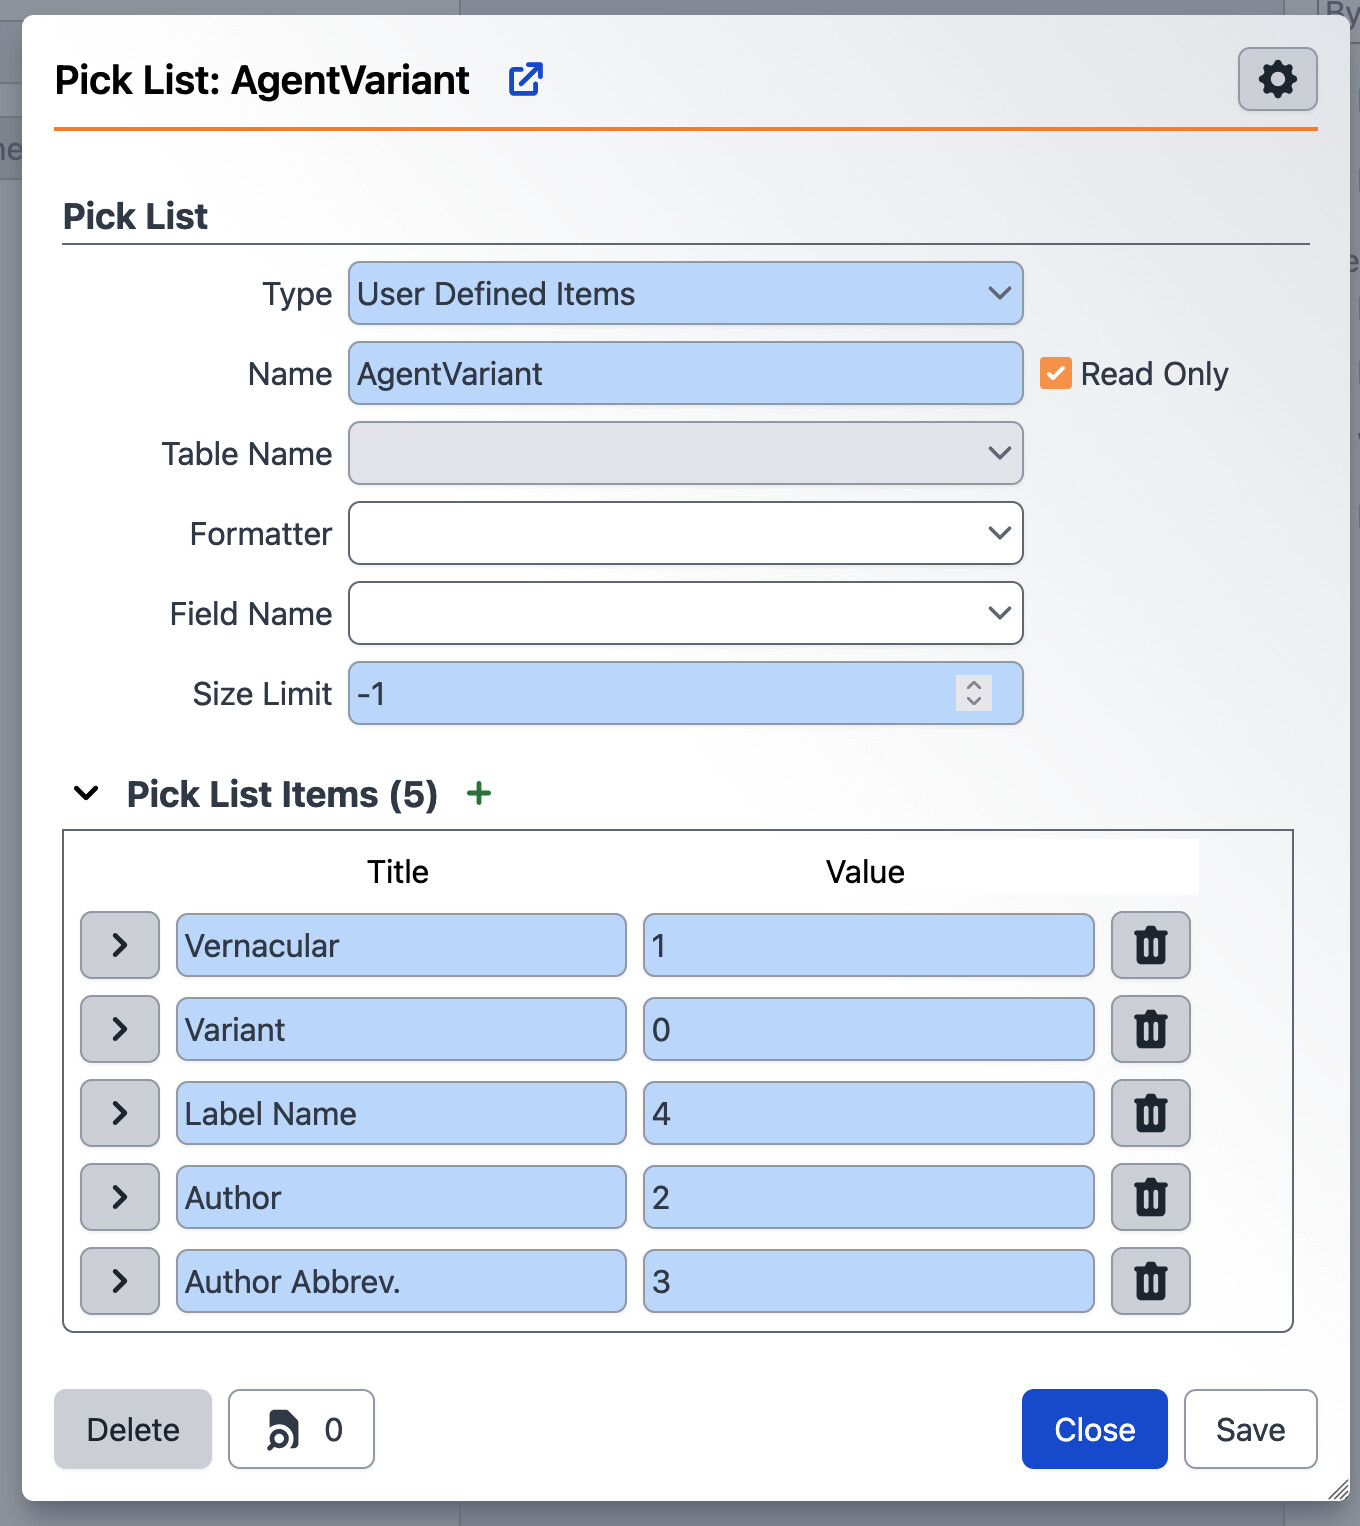Open pick list in new tab icon

tap(525, 80)
